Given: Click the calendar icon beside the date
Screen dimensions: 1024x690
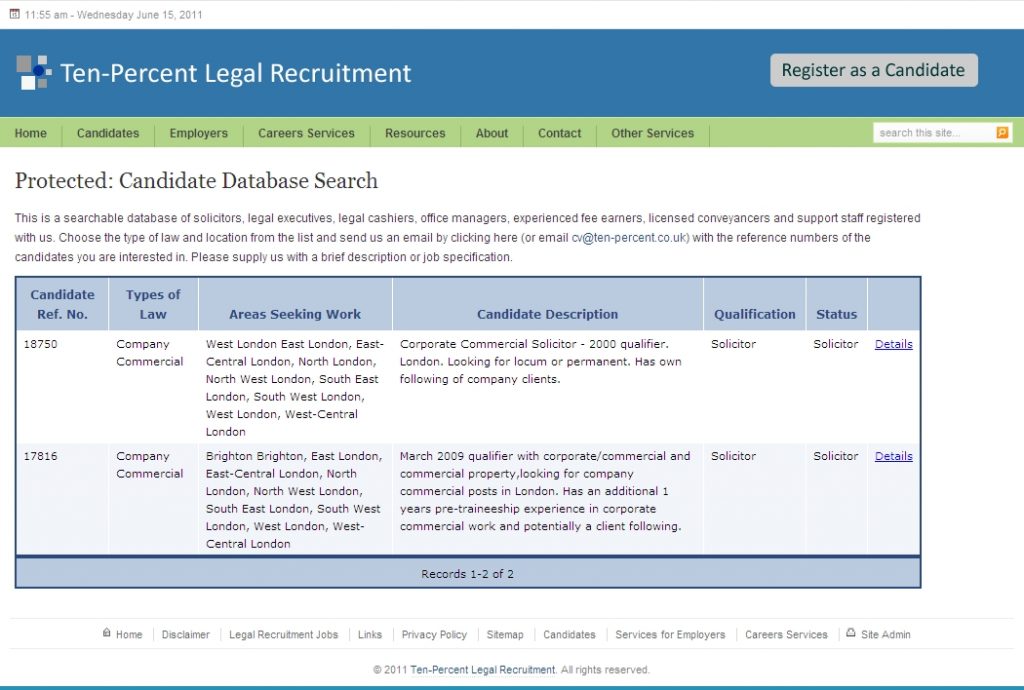Looking at the screenshot, I should tap(14, 14).
